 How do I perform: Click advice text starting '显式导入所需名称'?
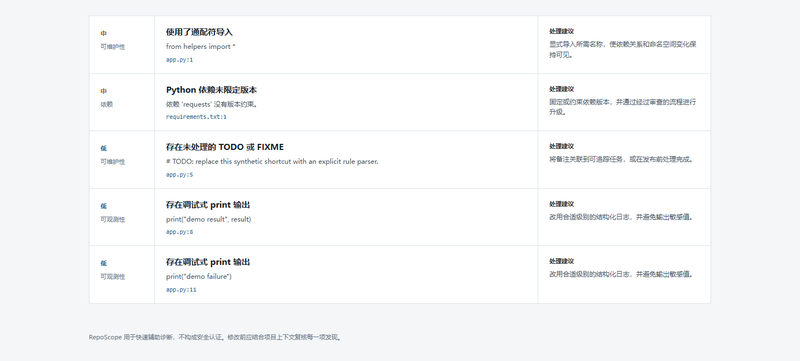623,49
